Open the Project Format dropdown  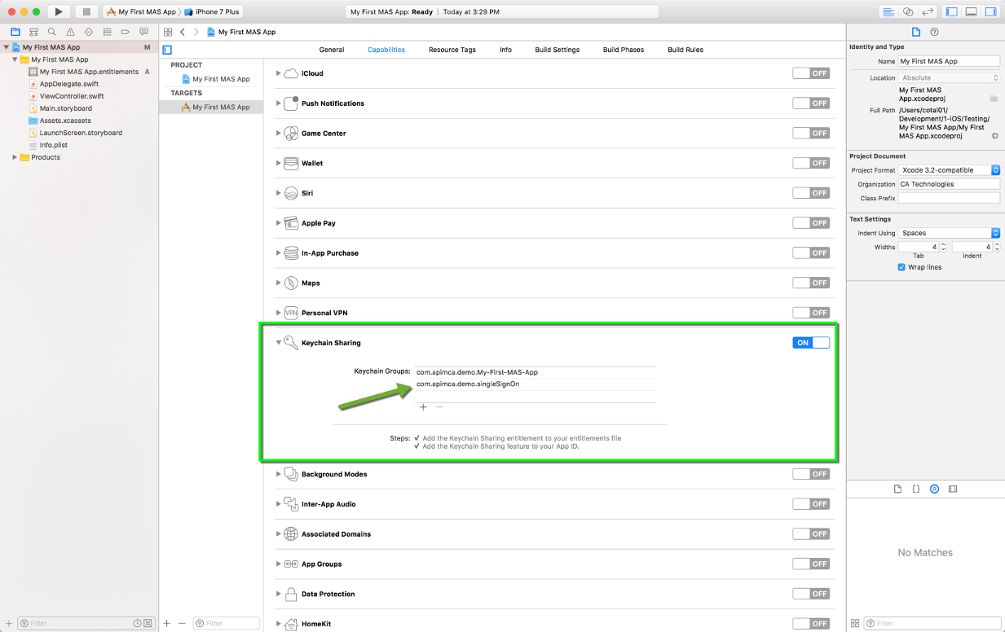point(949,170)
